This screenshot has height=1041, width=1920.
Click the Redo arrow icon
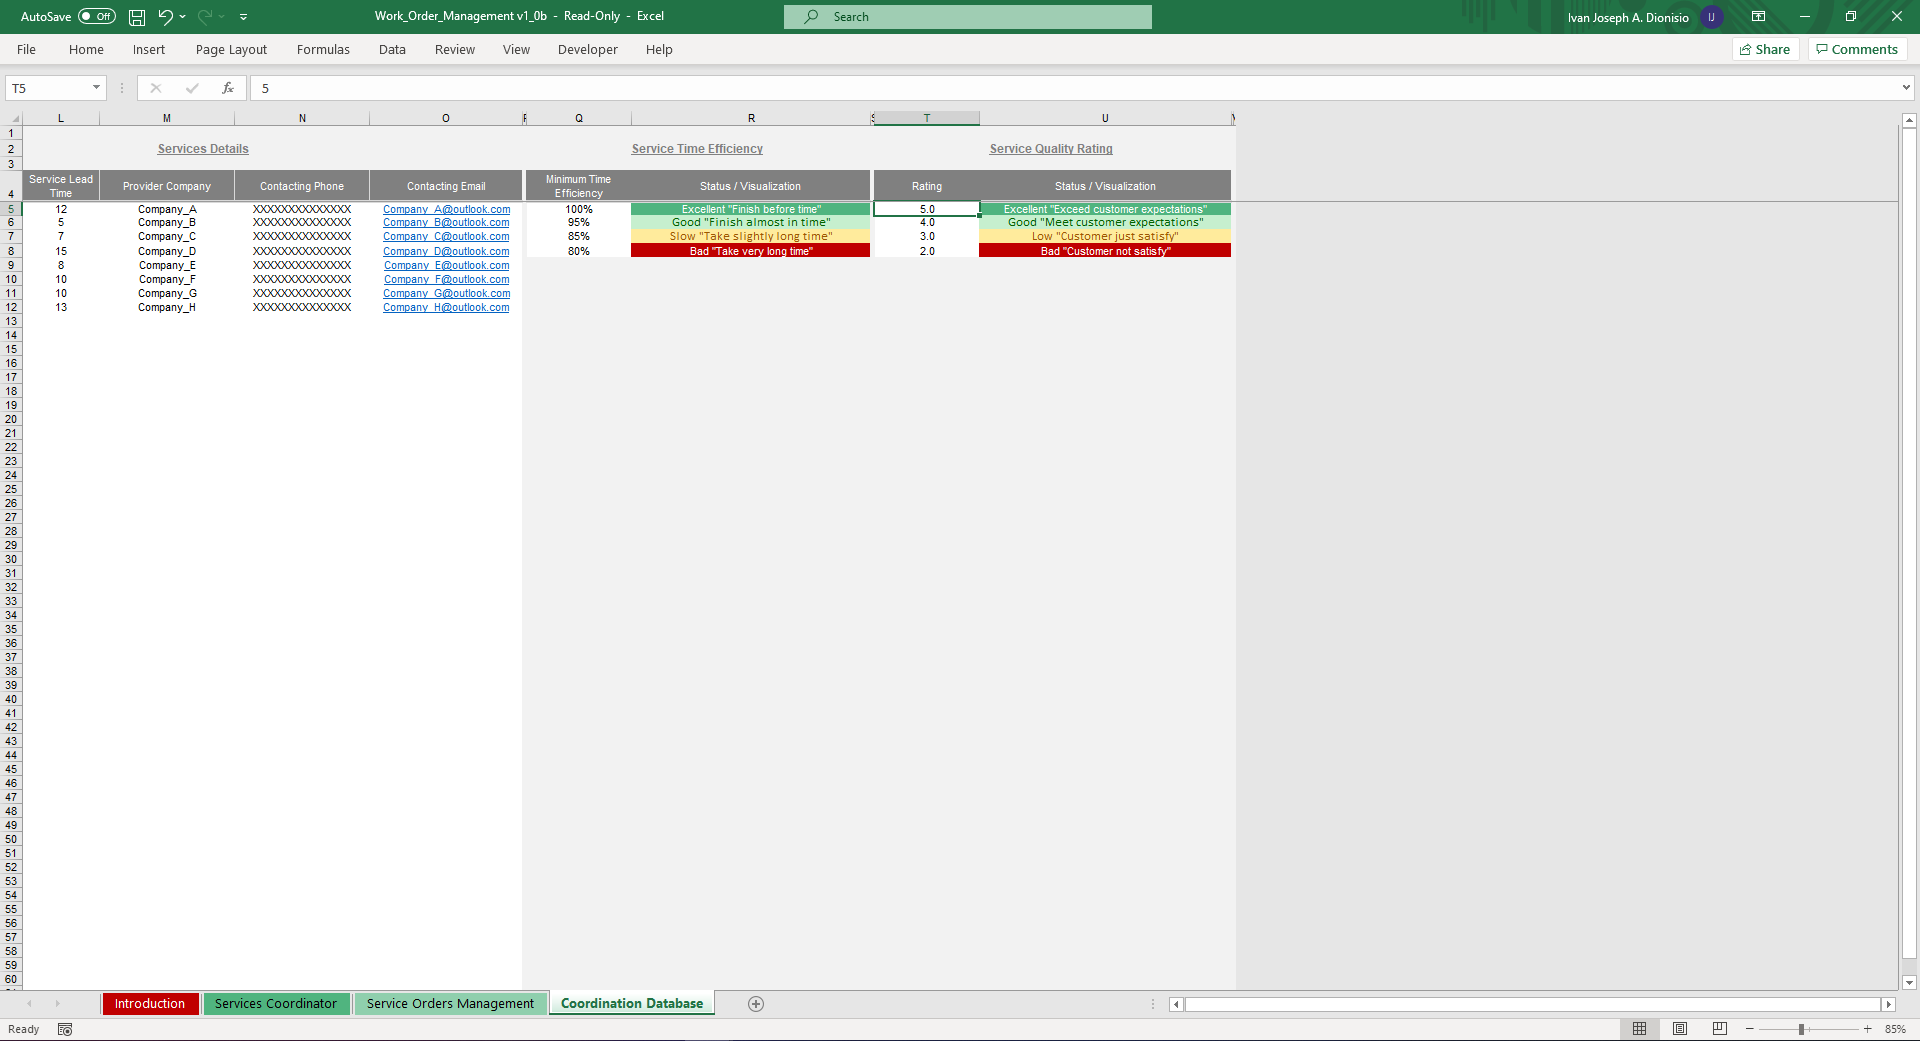click(x=205, y=16)
